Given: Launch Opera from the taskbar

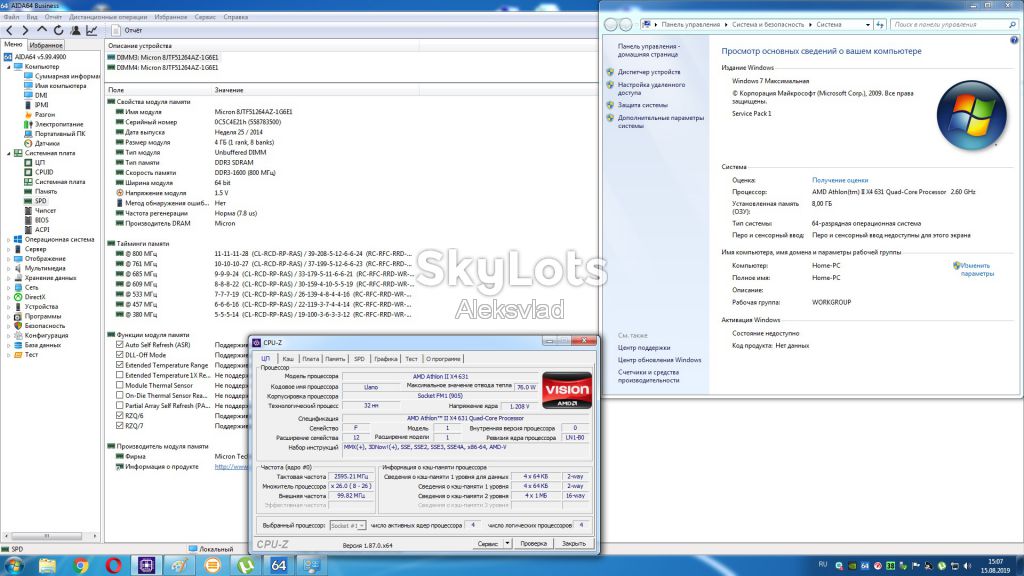Looking at the screenshot, I should pos(114,566).
